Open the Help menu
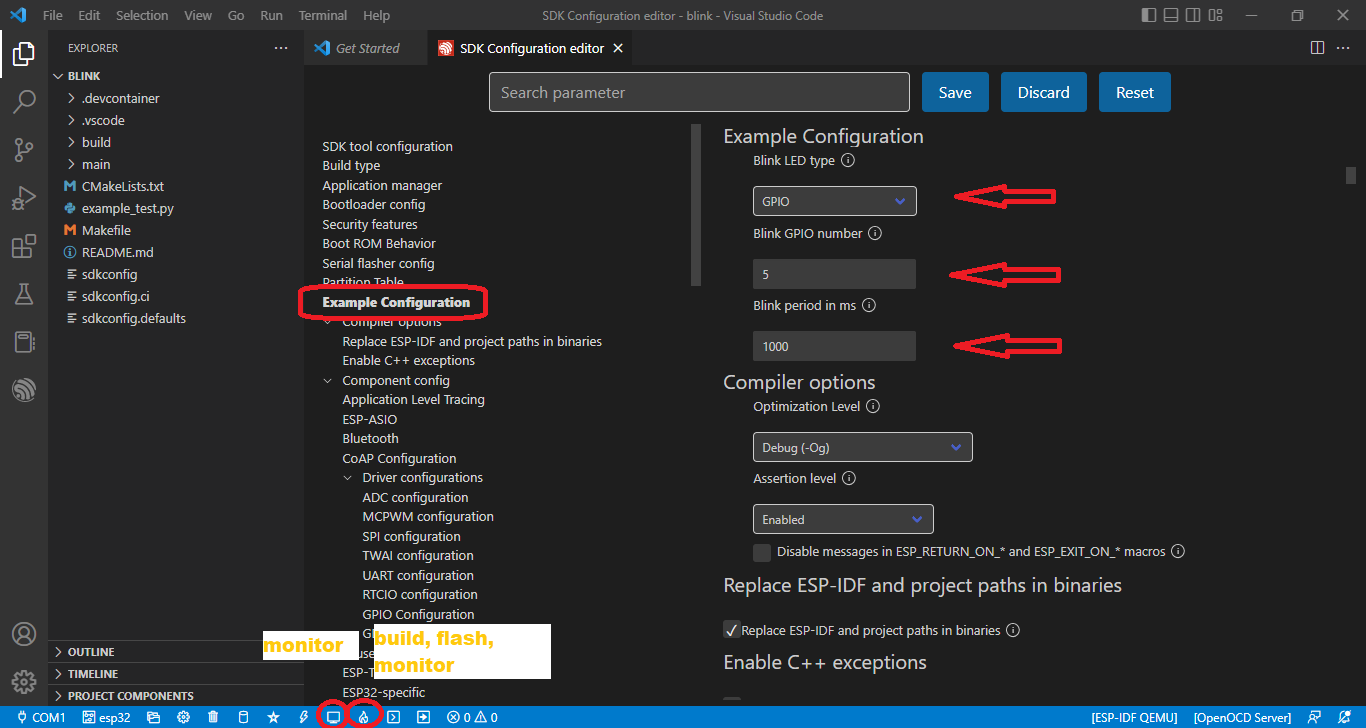This screenshot has width=1366, height=728. [x=377, y=16]
